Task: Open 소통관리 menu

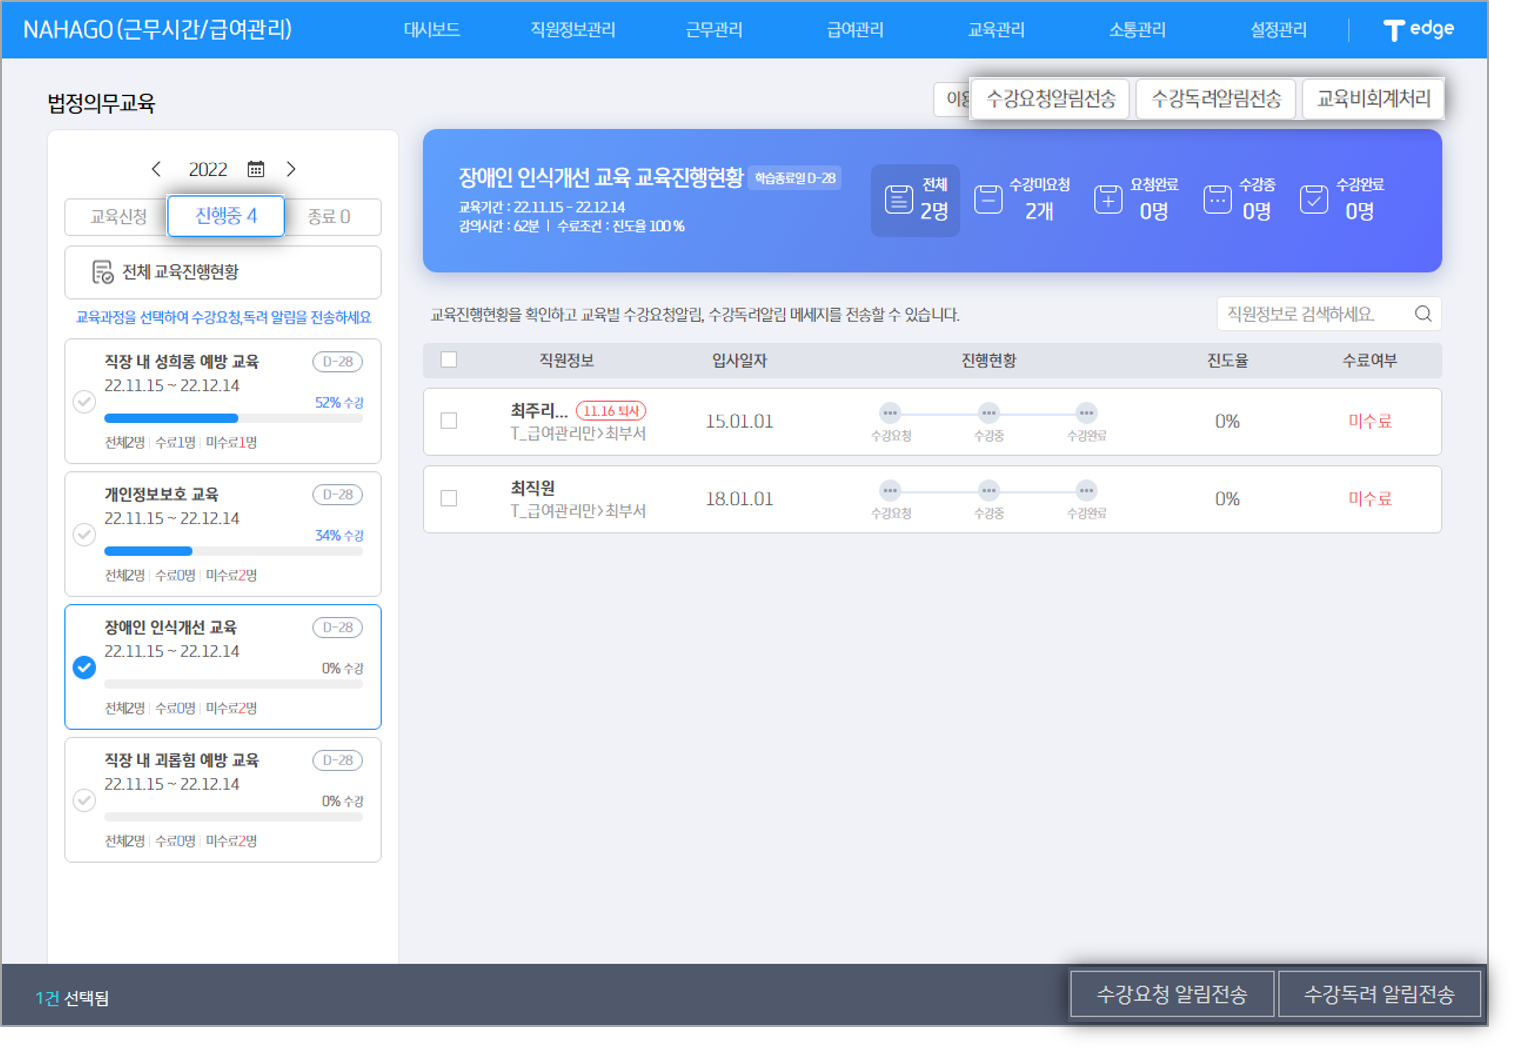Action: click(x=1137, y=30)
